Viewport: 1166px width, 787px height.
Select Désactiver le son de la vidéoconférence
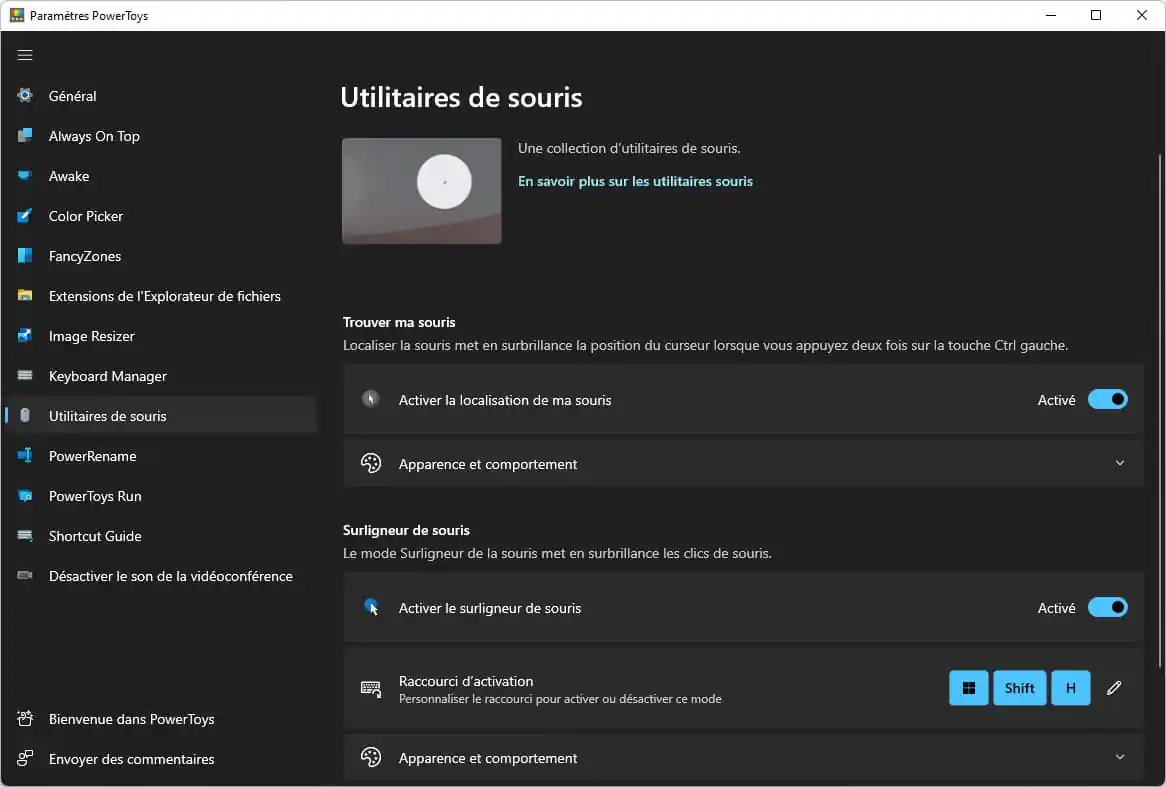tap(160, 576)
